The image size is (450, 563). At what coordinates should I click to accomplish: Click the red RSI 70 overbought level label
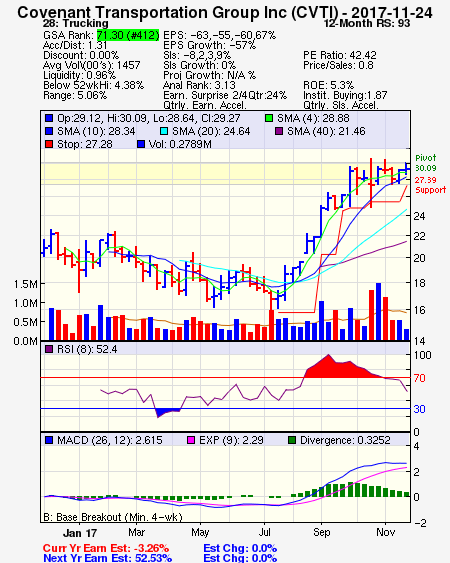[419, 378]
